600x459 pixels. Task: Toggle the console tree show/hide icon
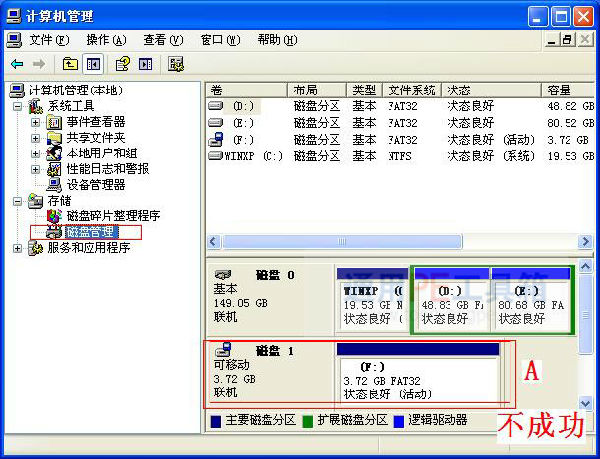pyautogui.click(x=93, y=64)
